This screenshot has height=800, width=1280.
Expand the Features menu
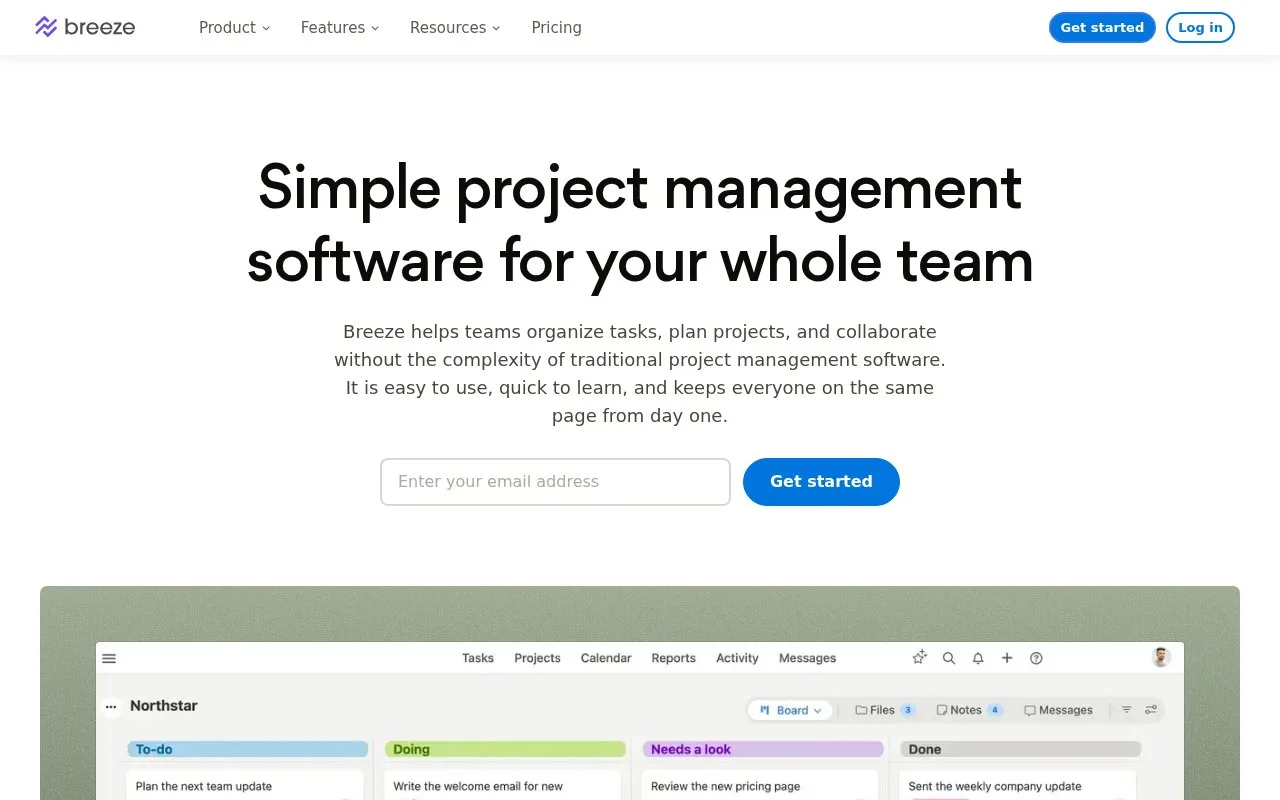[x=340, y=28]
